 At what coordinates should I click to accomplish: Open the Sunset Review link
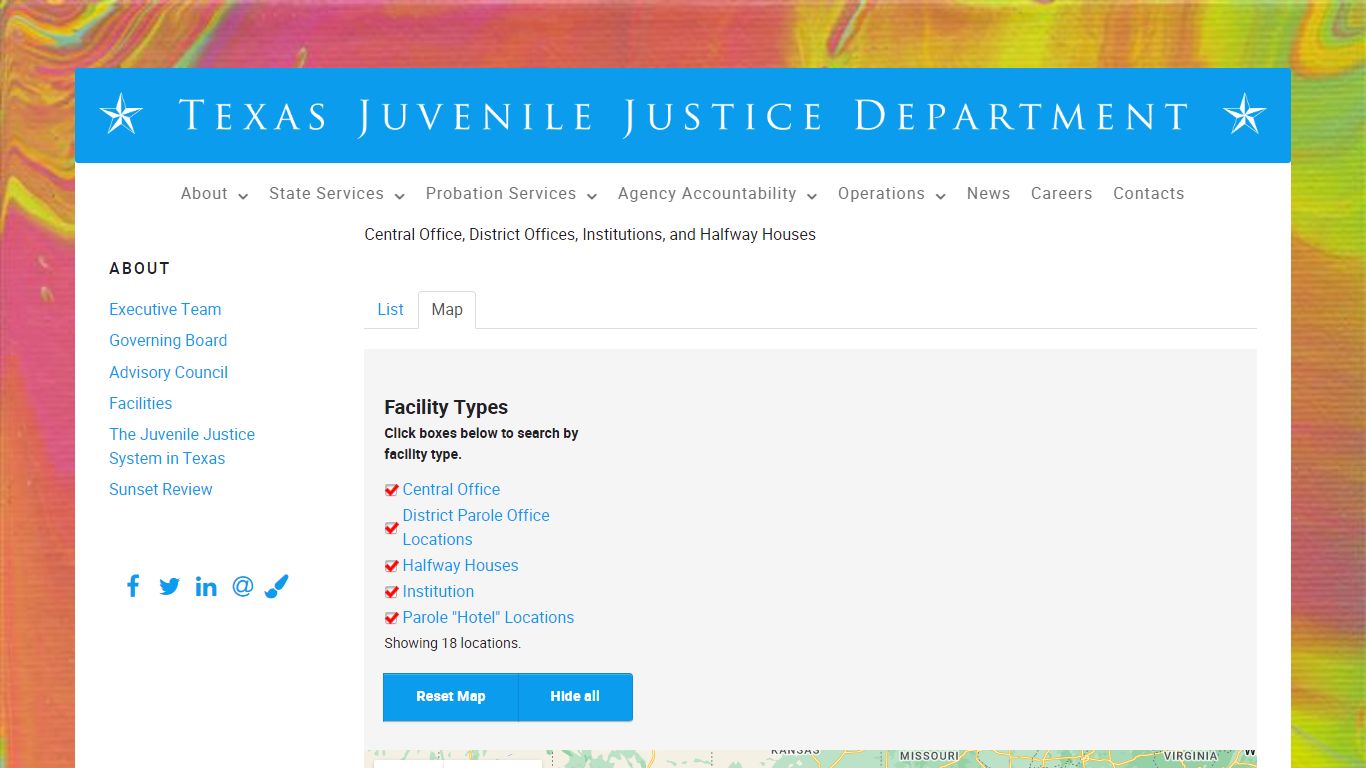pos(160,490)
